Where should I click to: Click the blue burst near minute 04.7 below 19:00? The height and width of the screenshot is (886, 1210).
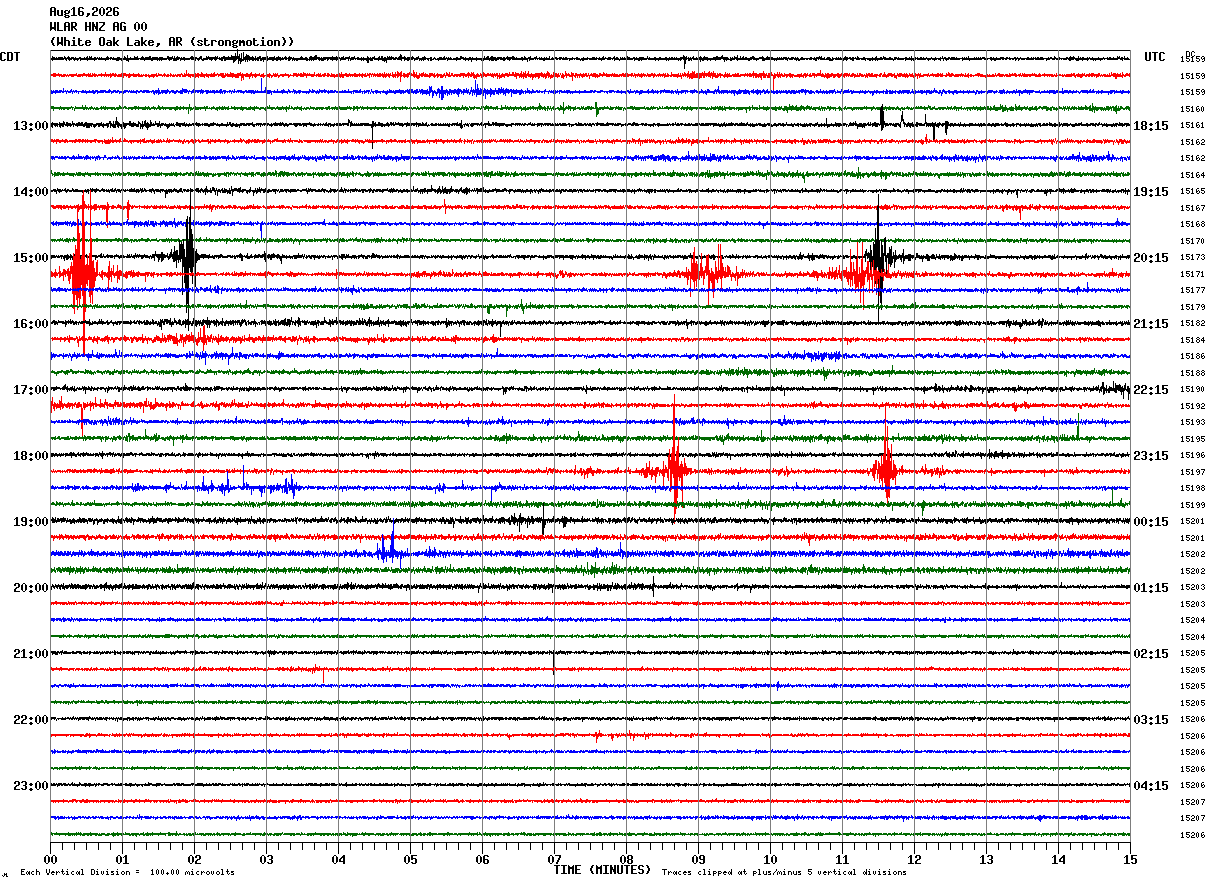point(388,550)
